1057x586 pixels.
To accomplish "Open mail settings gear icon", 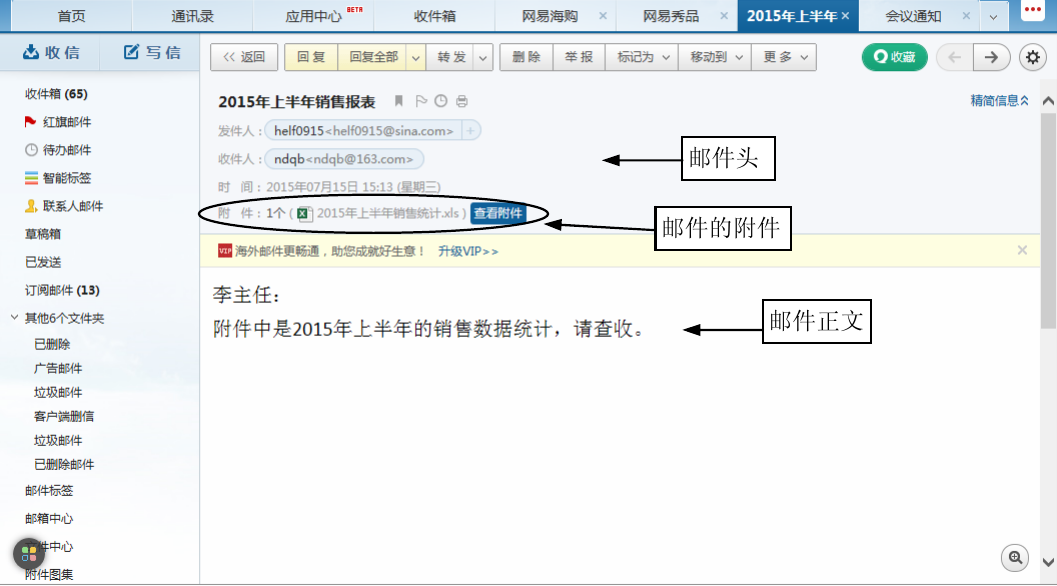I will [x=1033, y=57].
